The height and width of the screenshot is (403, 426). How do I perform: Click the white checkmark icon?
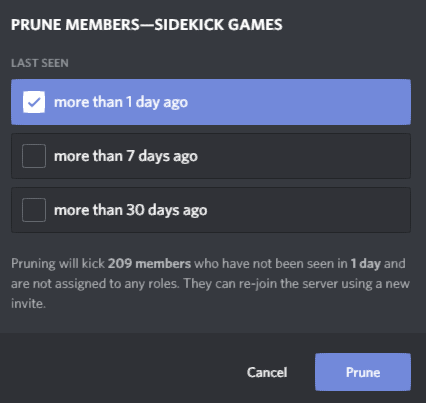click(x=34, y=102)
